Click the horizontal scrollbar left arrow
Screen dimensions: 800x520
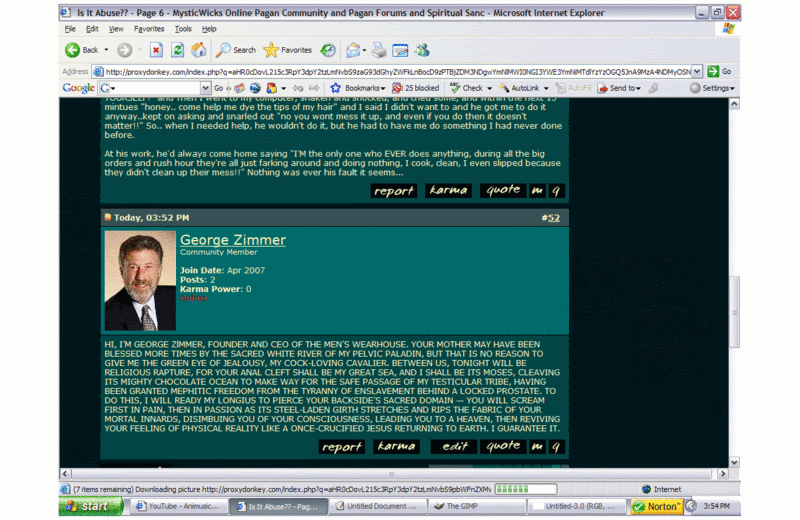(65, 474)
